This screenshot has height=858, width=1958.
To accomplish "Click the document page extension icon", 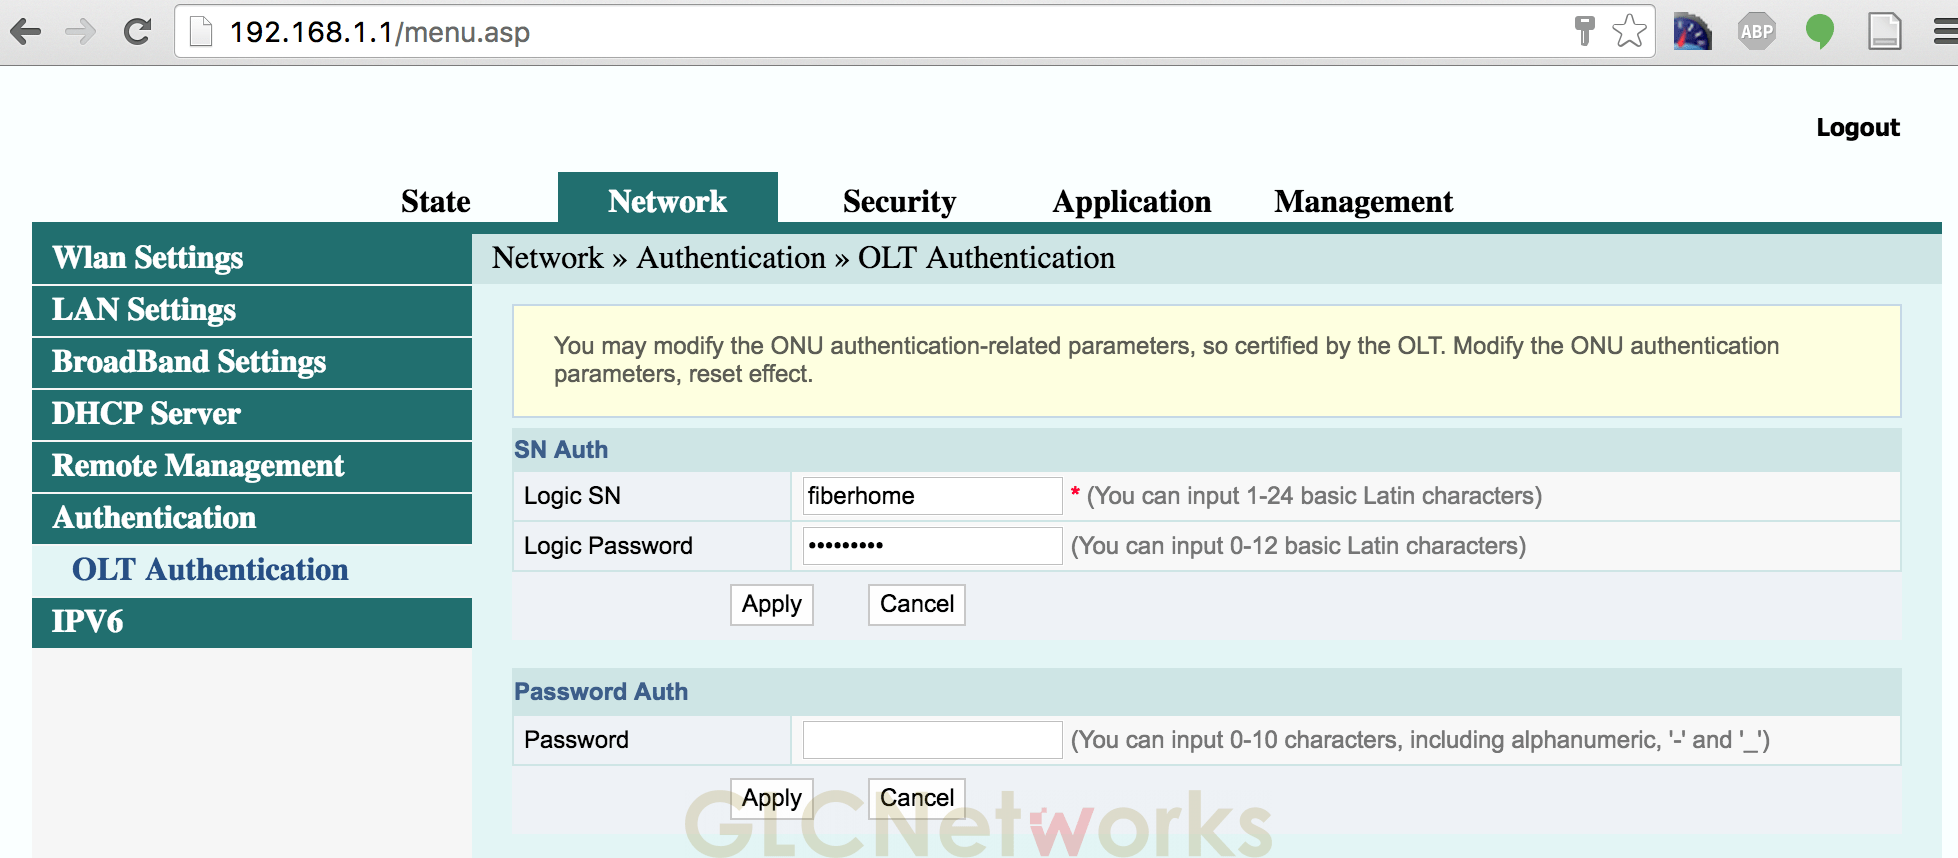I will (x=1884, y=32).
